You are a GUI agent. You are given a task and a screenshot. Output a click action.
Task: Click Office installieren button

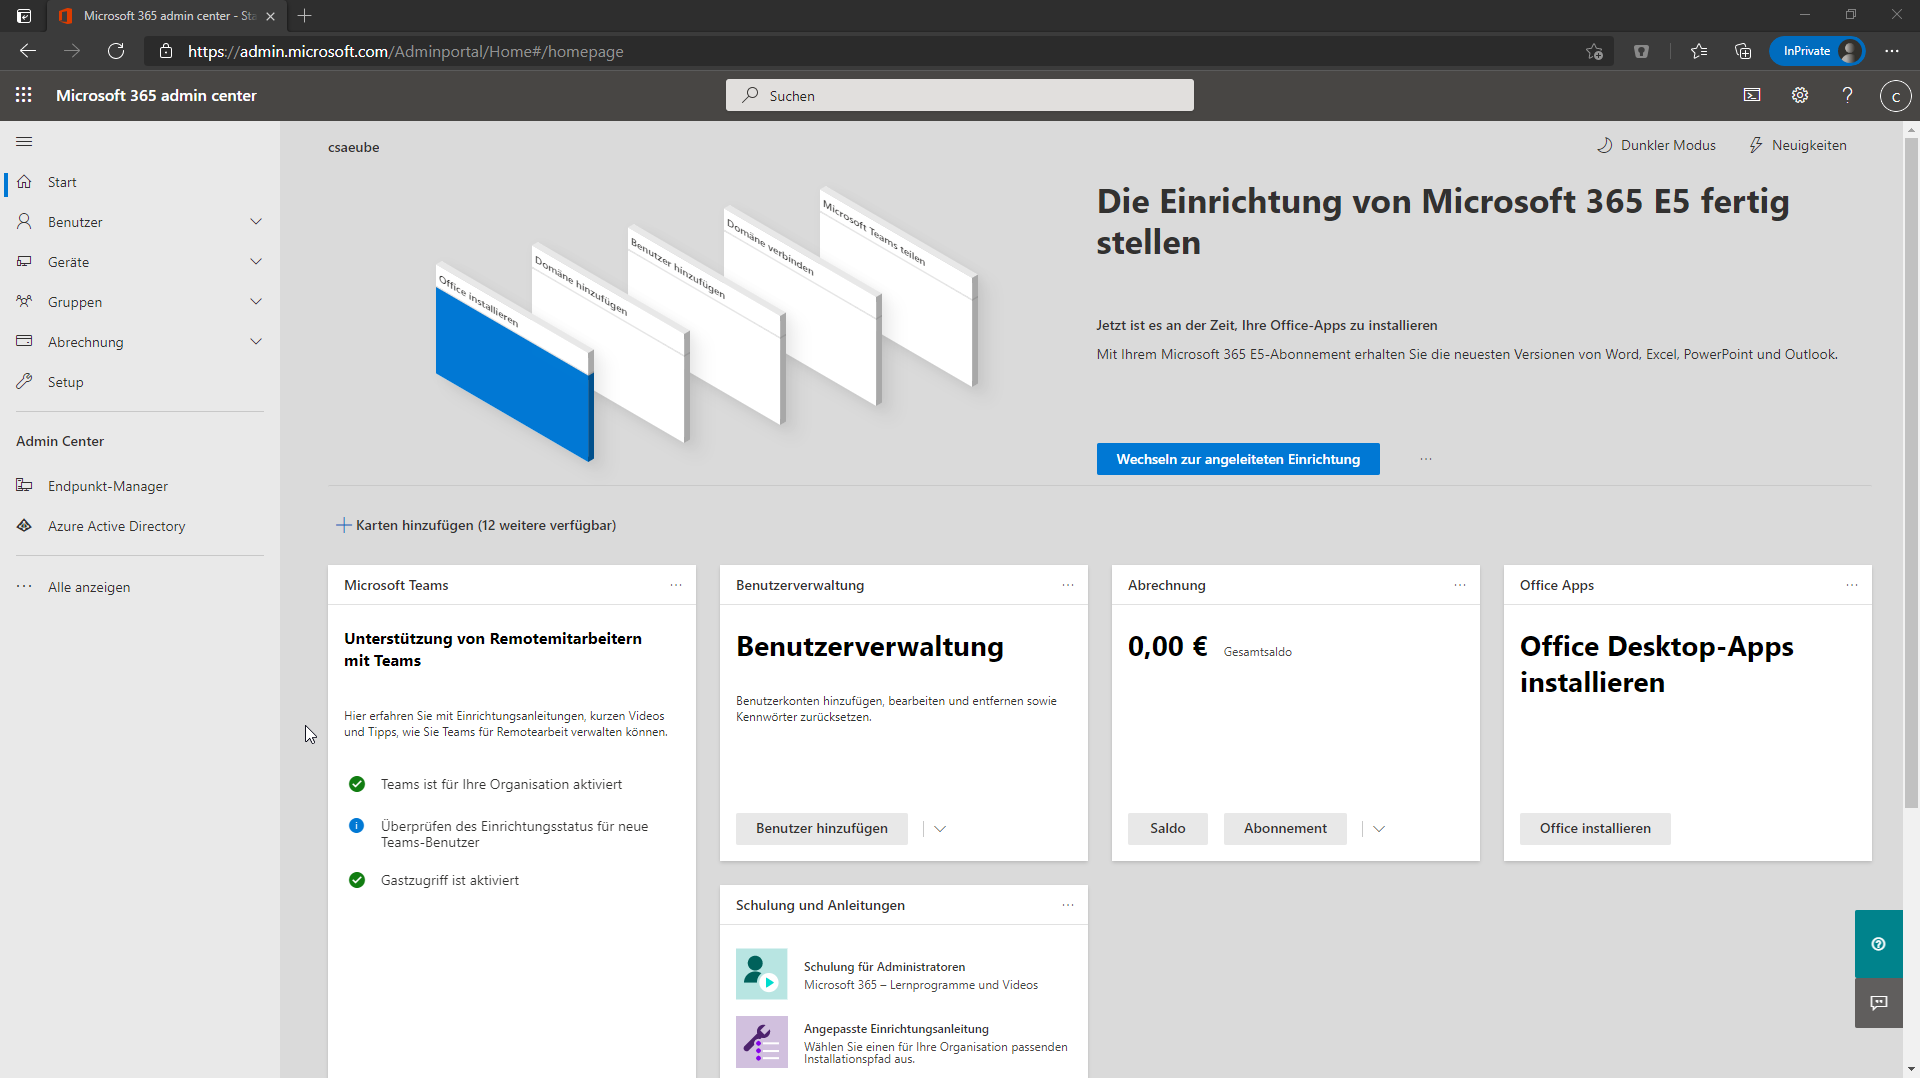click(1595, 829)
